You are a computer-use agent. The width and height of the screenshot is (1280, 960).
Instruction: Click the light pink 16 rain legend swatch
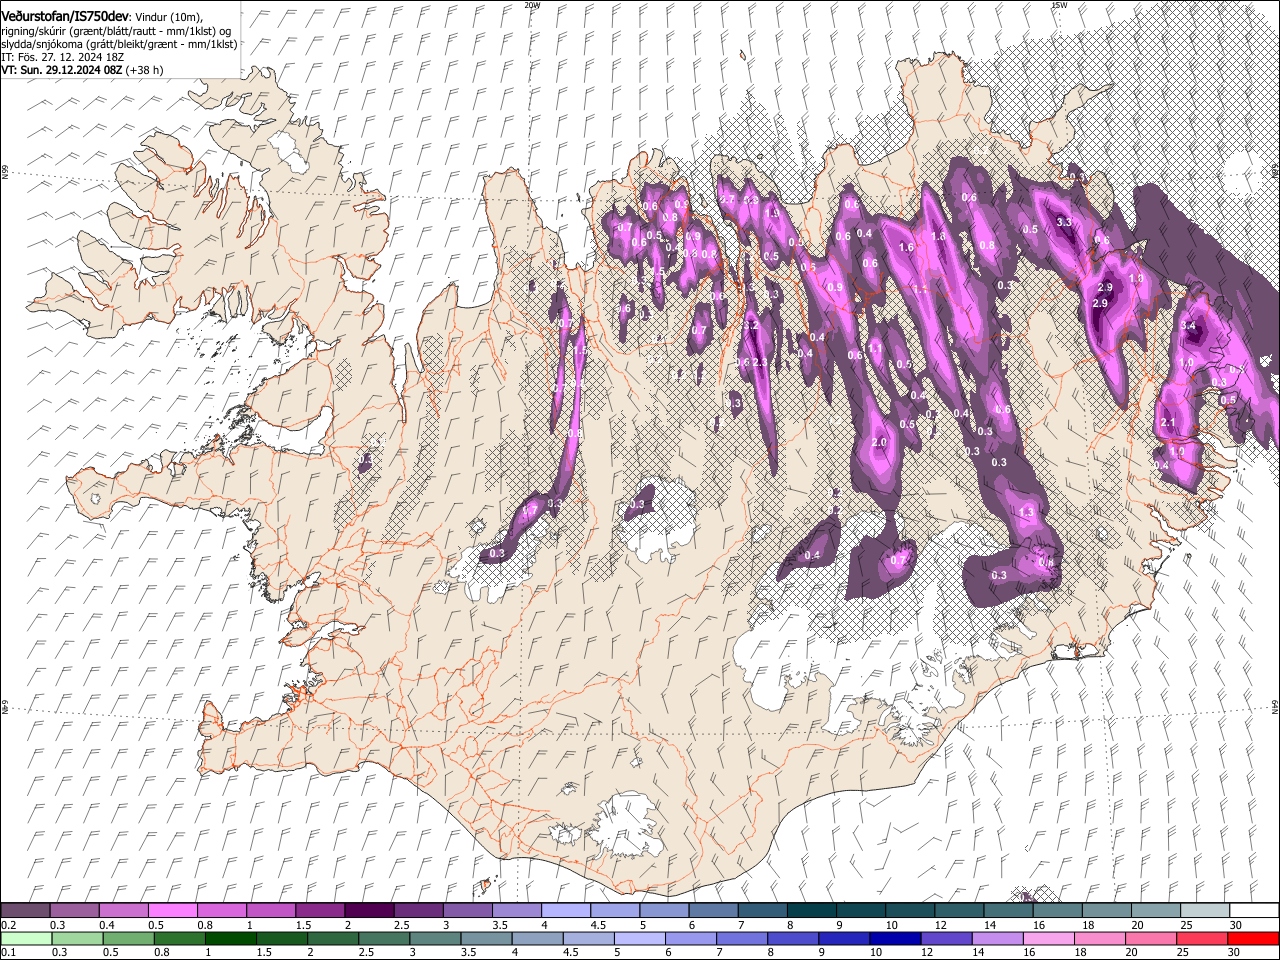click(x=1048, y=939)
